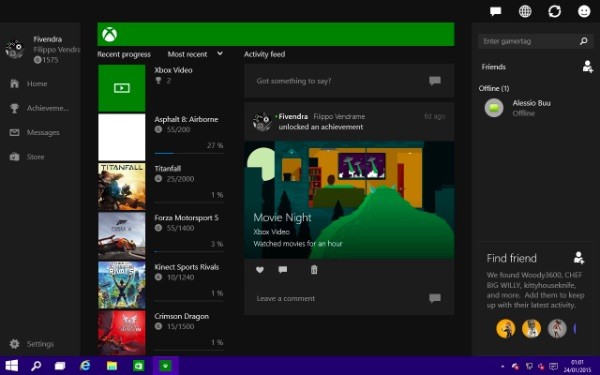Open Asphalt 8: Airborne title
Image resolution: width=600 pixels, height=375 pixels.
[186, 119]
